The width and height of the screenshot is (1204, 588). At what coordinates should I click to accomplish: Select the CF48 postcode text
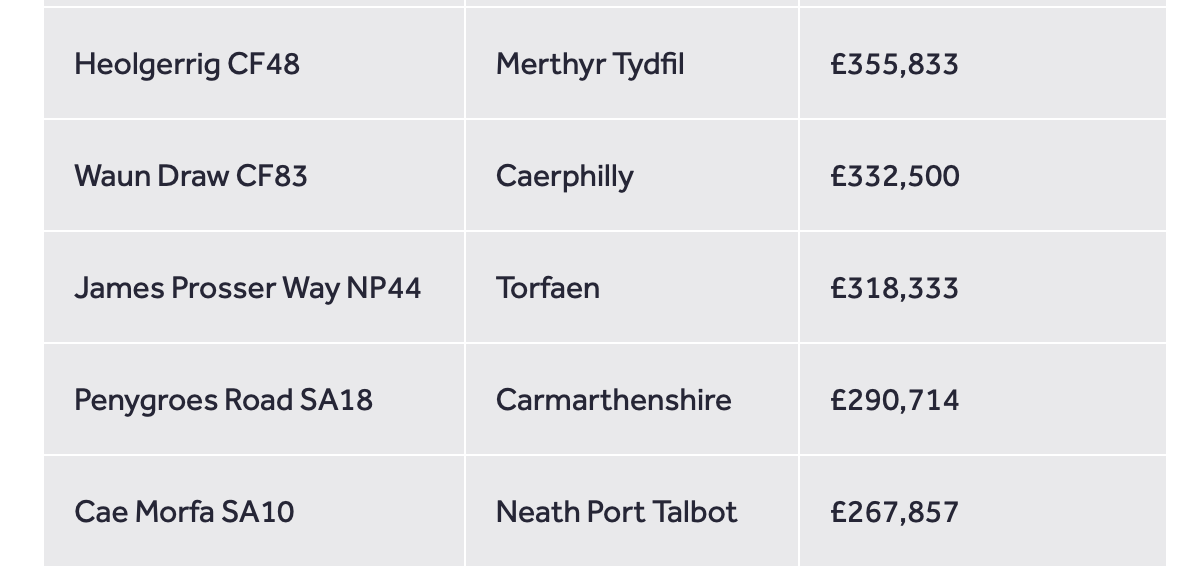coord(264,65)
